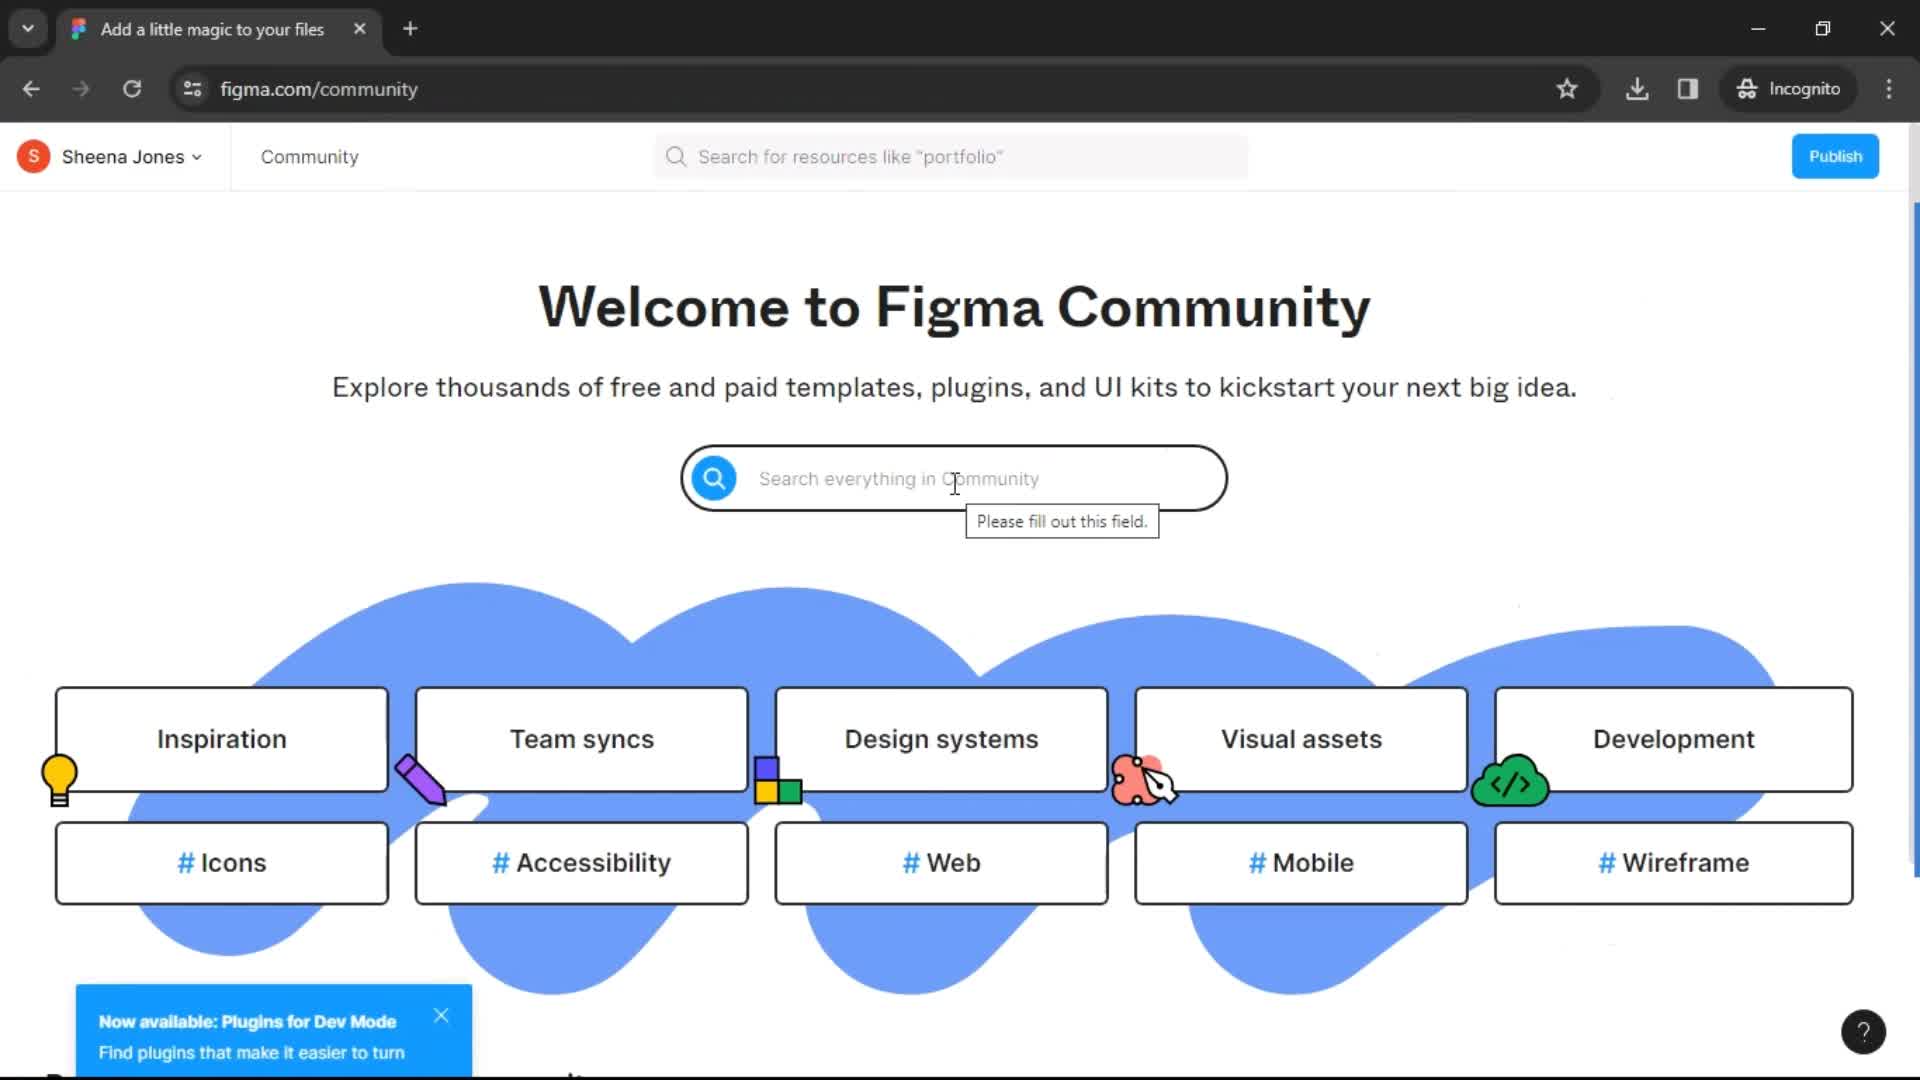The width and height of the screenshot is (1920, 1080).
Task: Click the Icons hashtag category link
Action: click(x=220, y=862)
